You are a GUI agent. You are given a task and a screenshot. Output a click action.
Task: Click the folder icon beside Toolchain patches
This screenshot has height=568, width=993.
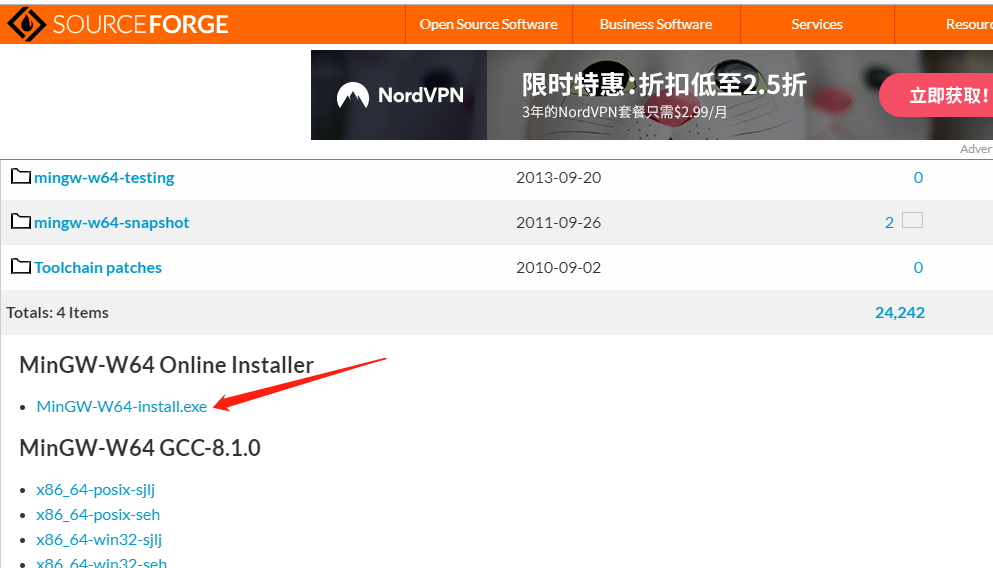click(x=20, y=267)
